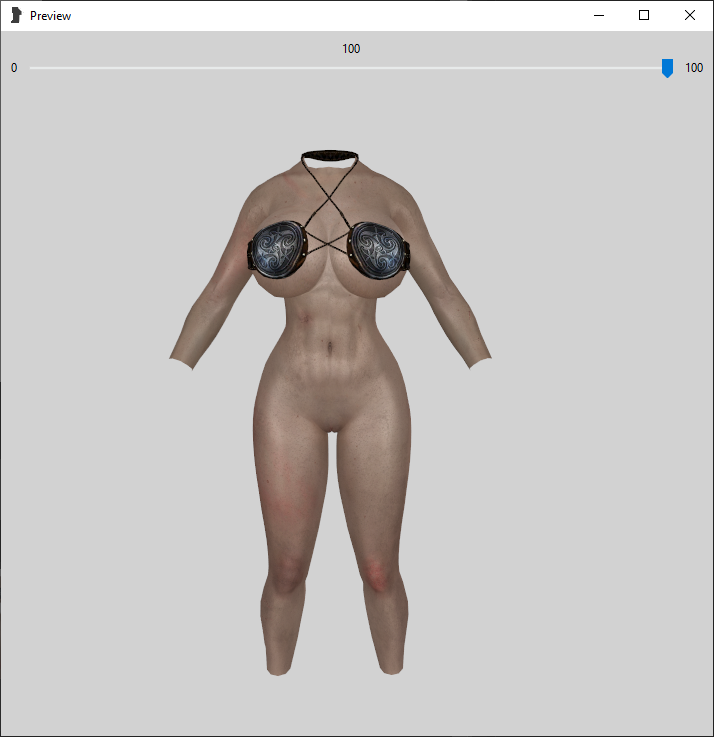714x737 pixels.
Task: Click the middle of the weight slider track
Action: [351, 68]
